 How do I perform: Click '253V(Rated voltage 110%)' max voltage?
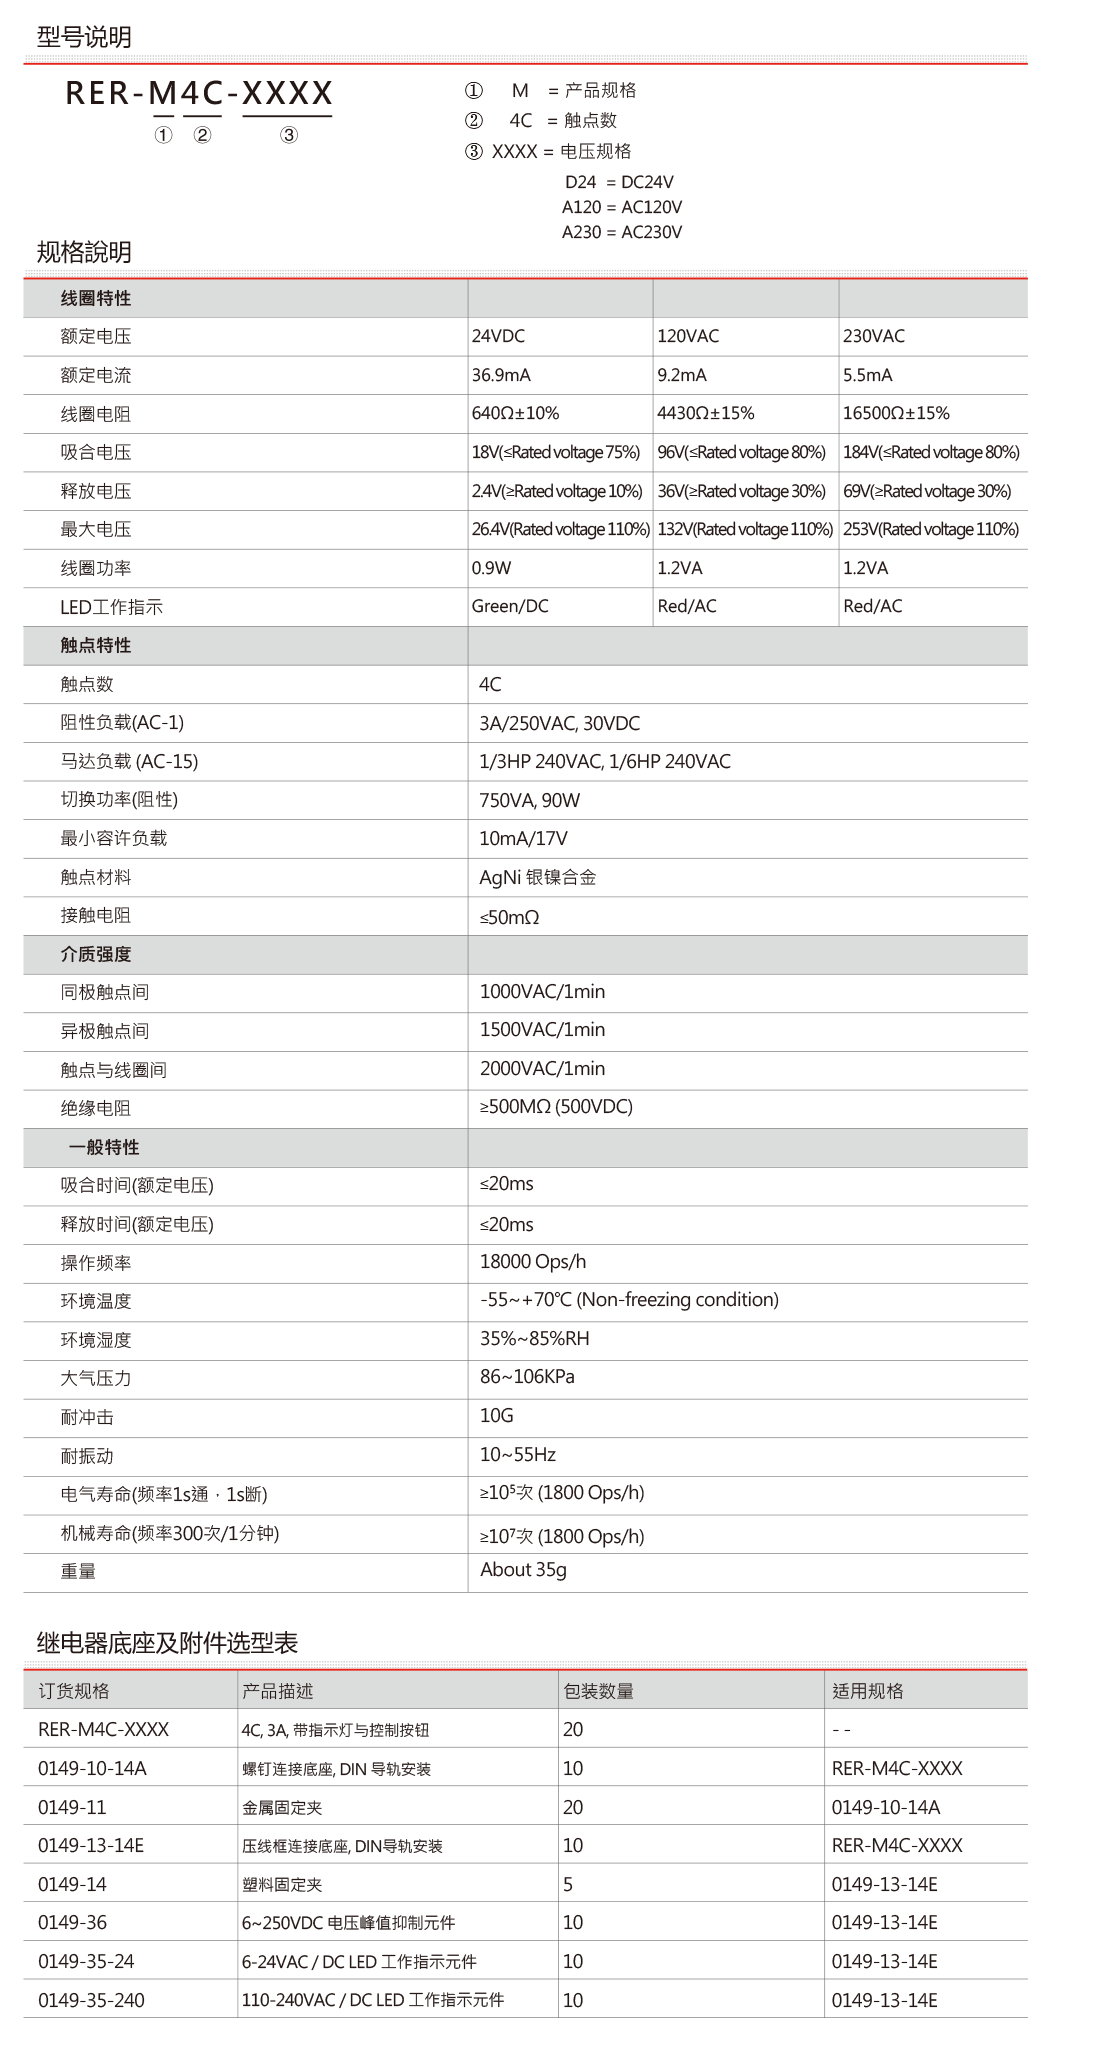[931, 529]
